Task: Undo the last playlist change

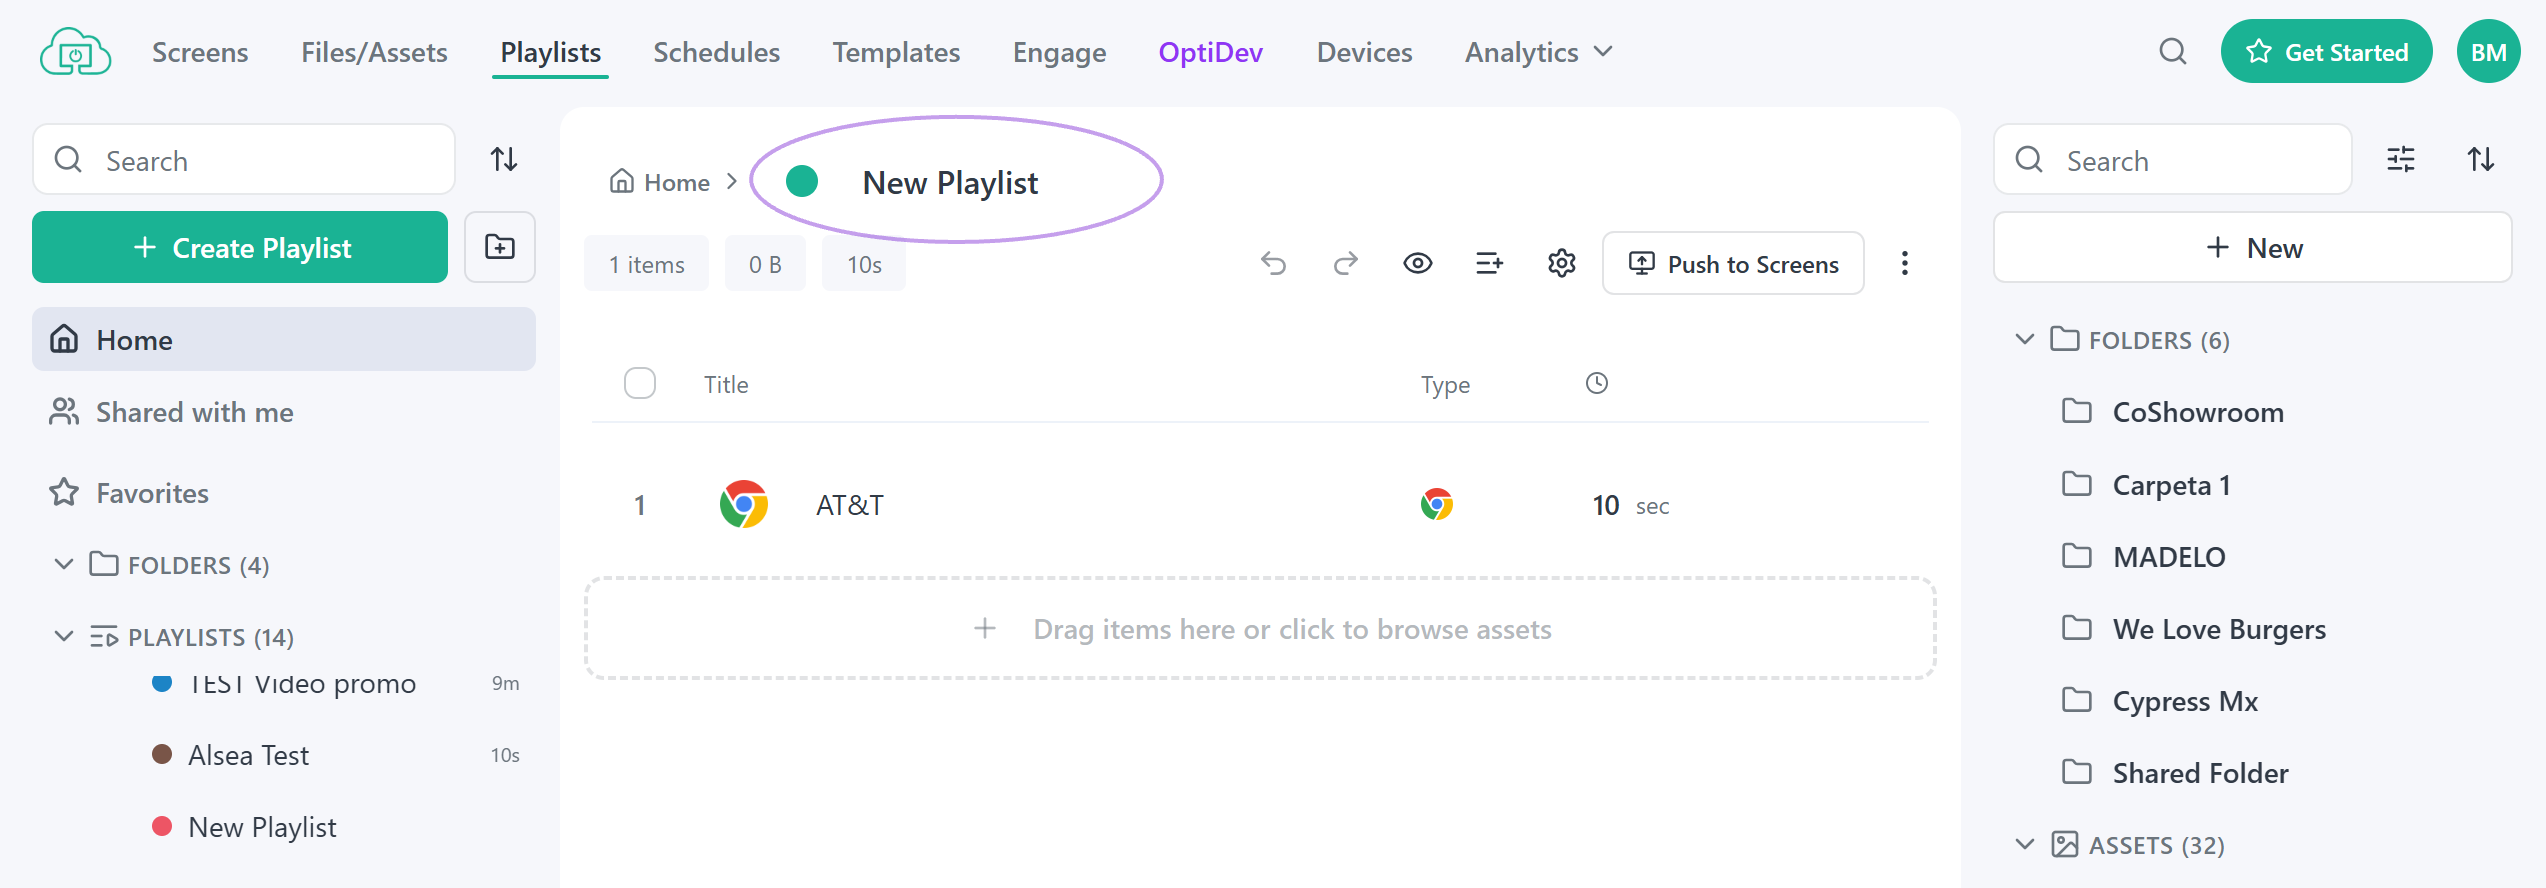Action: 1273,264
